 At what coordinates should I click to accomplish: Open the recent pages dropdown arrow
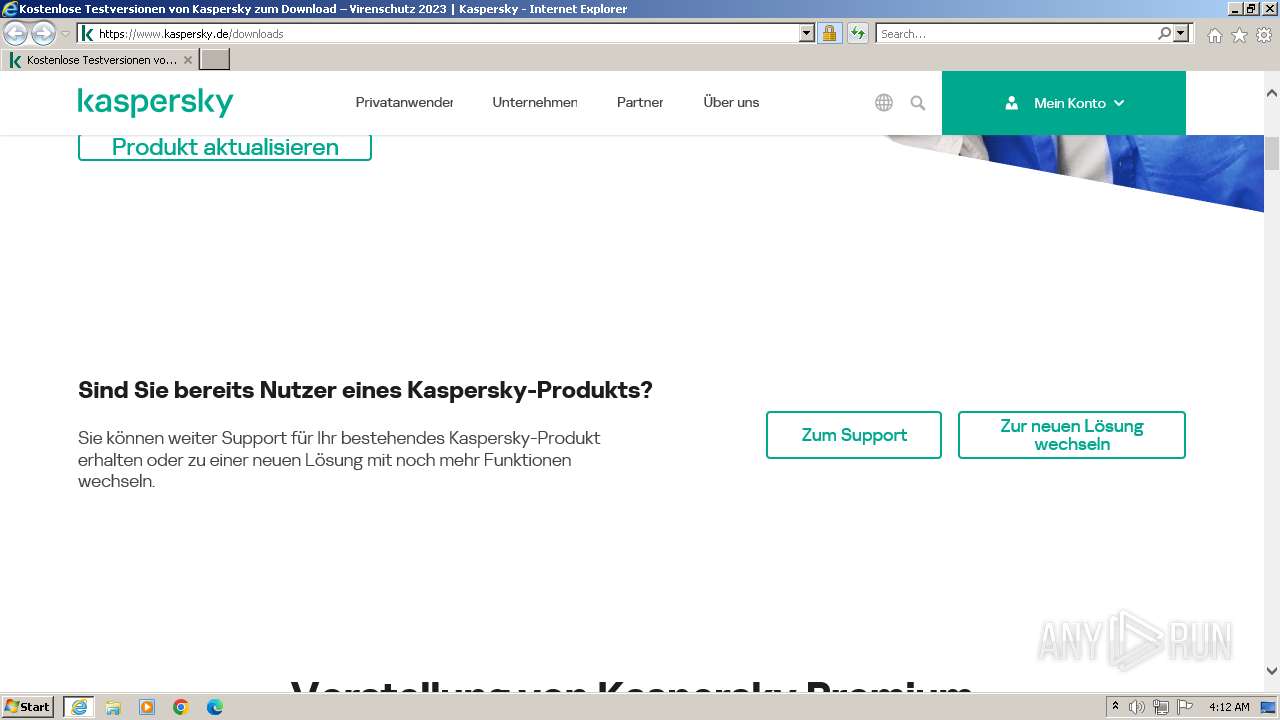point(65,34)
